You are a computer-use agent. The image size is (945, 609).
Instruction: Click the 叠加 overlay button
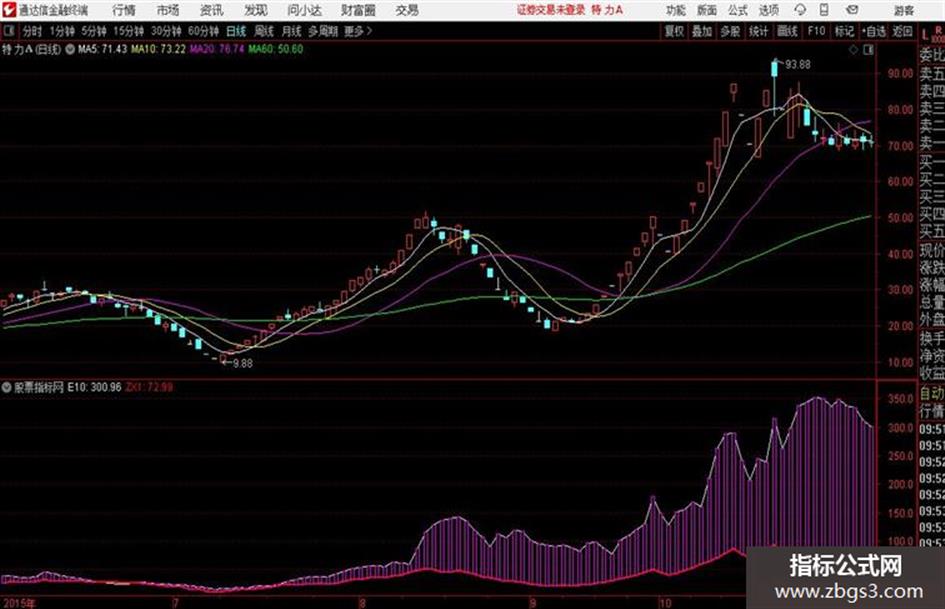tap(702, 31)
